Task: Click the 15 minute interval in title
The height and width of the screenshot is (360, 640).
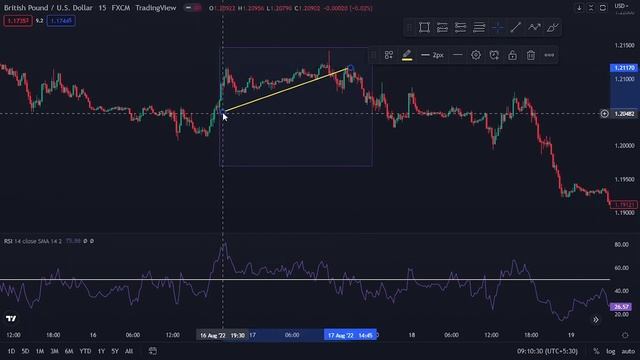Action: [x=102, y=8]
